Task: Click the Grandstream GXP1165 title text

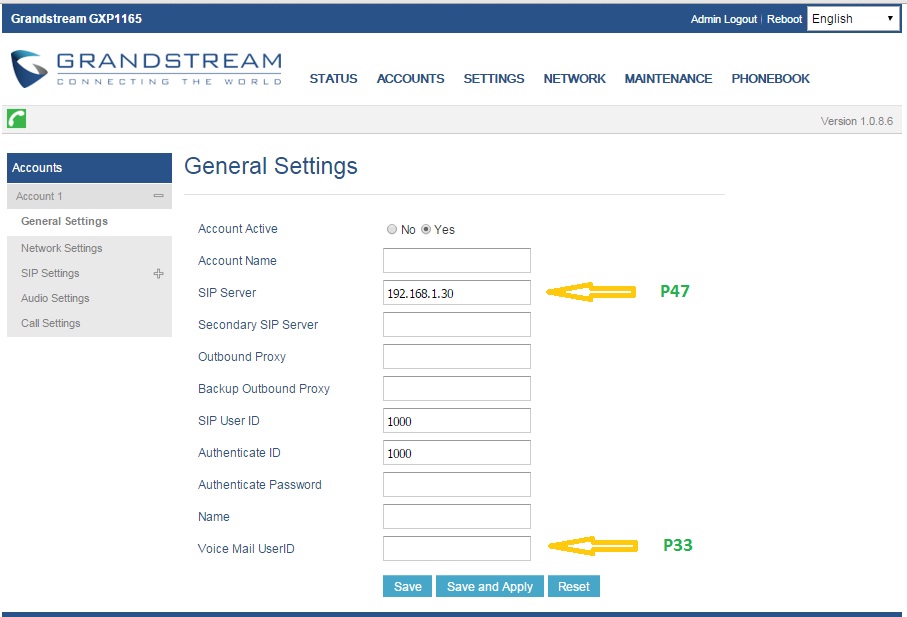Action: [x=76, y=19]
